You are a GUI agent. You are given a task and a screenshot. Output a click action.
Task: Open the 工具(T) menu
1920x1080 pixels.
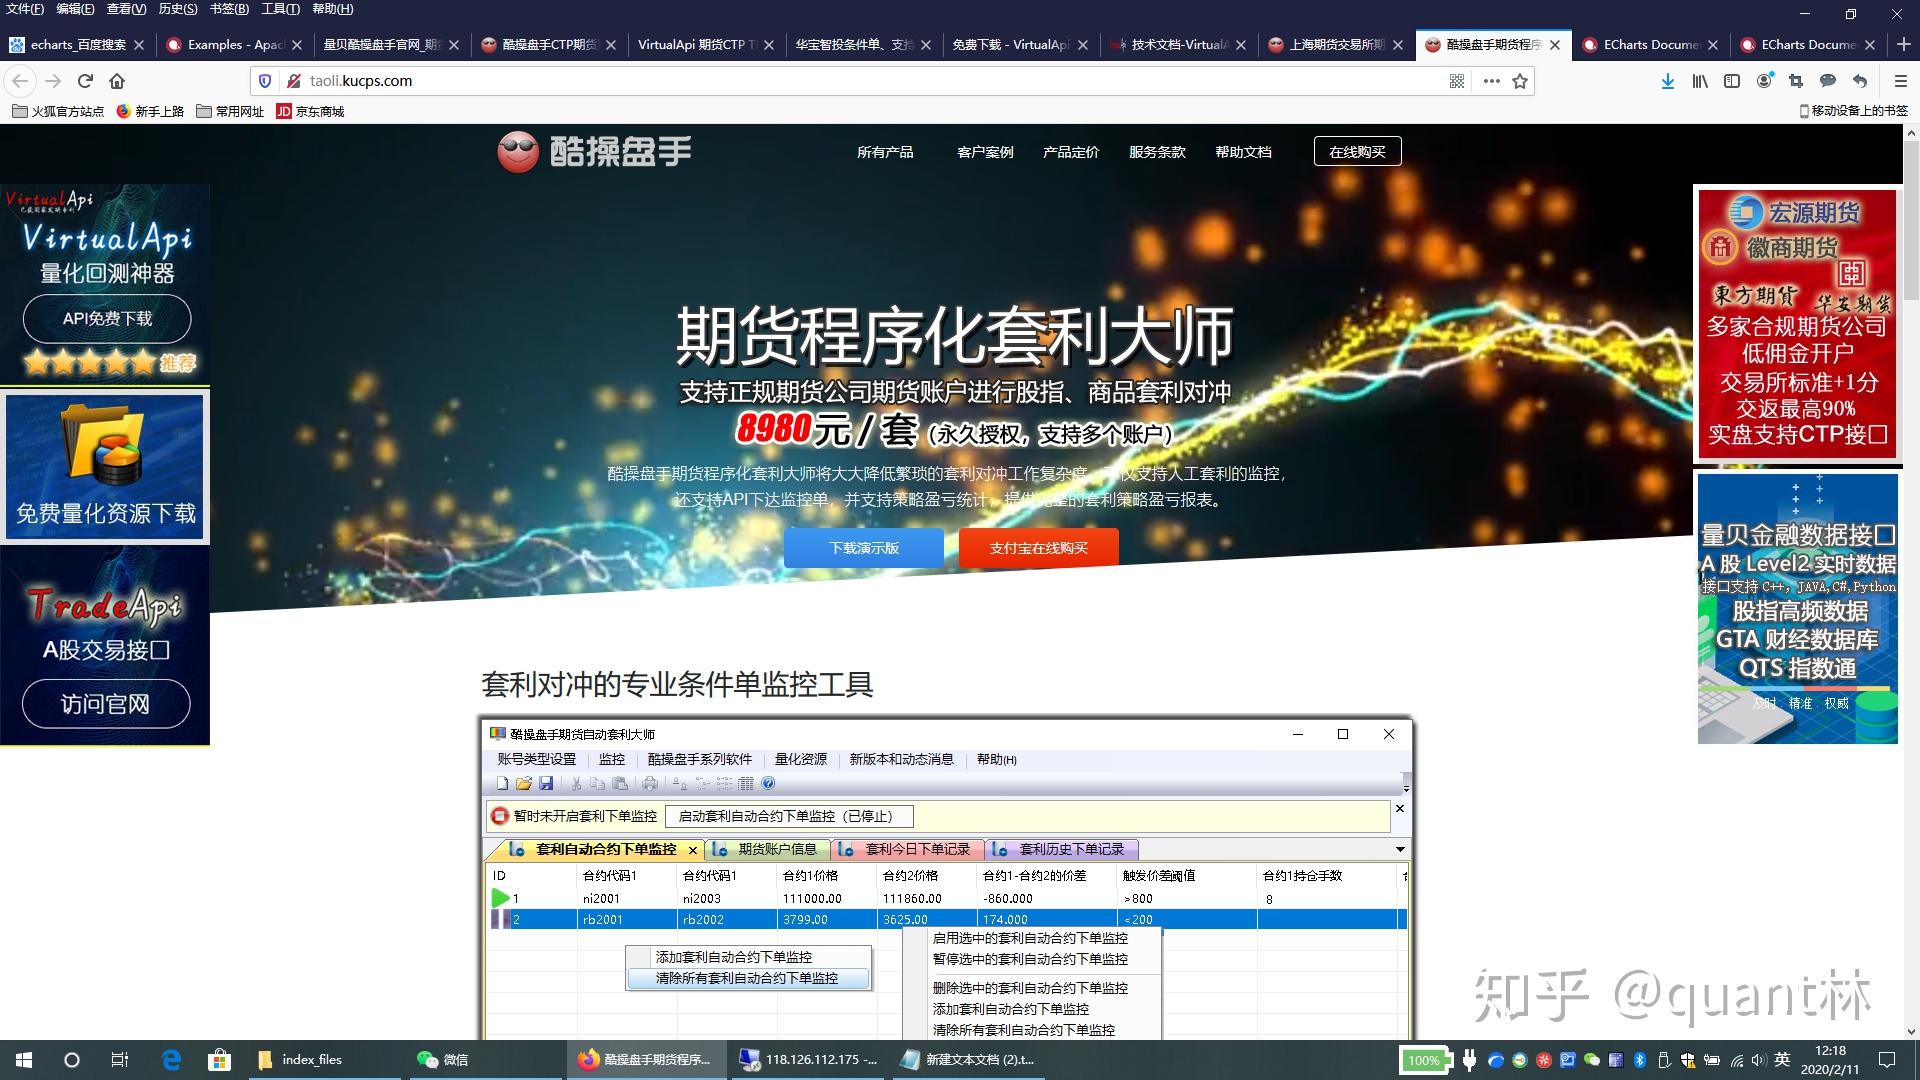[280, 9]
